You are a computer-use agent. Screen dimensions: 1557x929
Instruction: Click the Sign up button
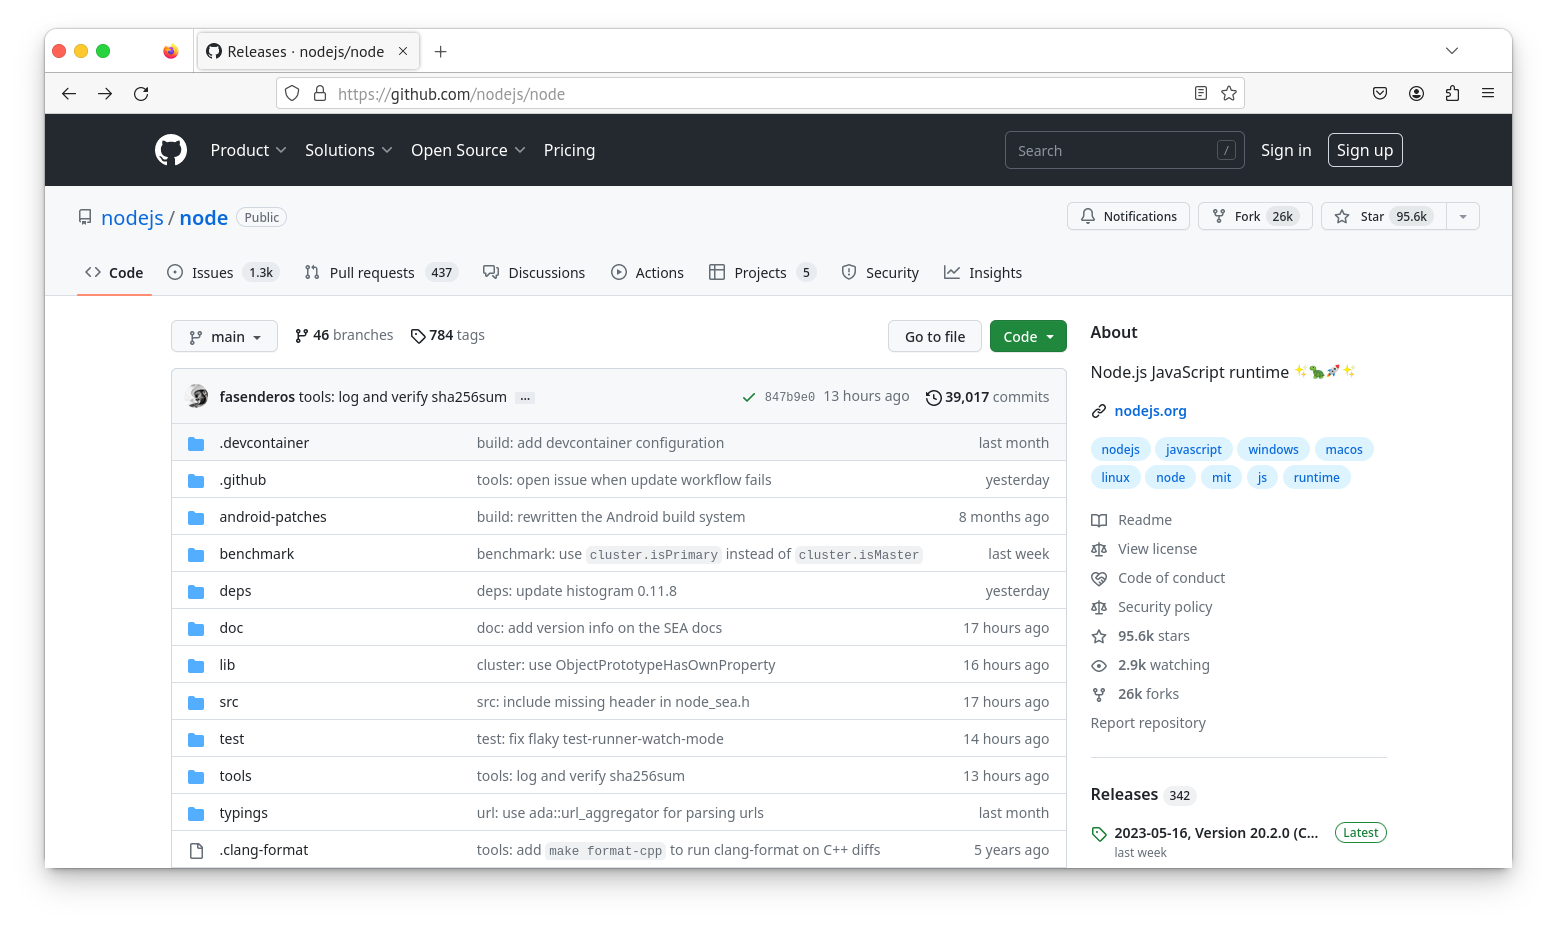(1365, 150)
